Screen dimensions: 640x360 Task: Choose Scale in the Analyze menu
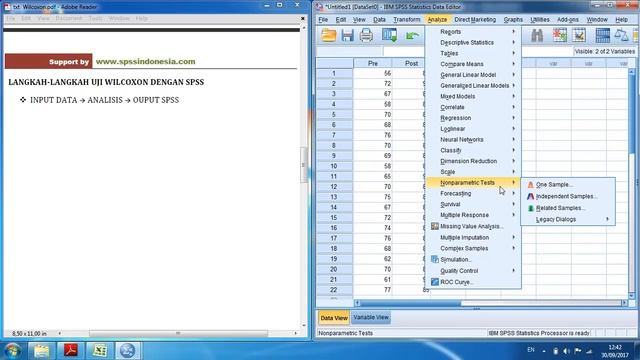[x=473, y=172]
